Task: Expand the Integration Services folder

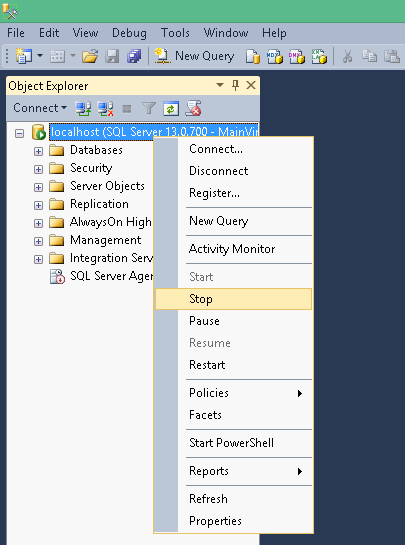Action: pyautogui.click(x=38, y=259)
